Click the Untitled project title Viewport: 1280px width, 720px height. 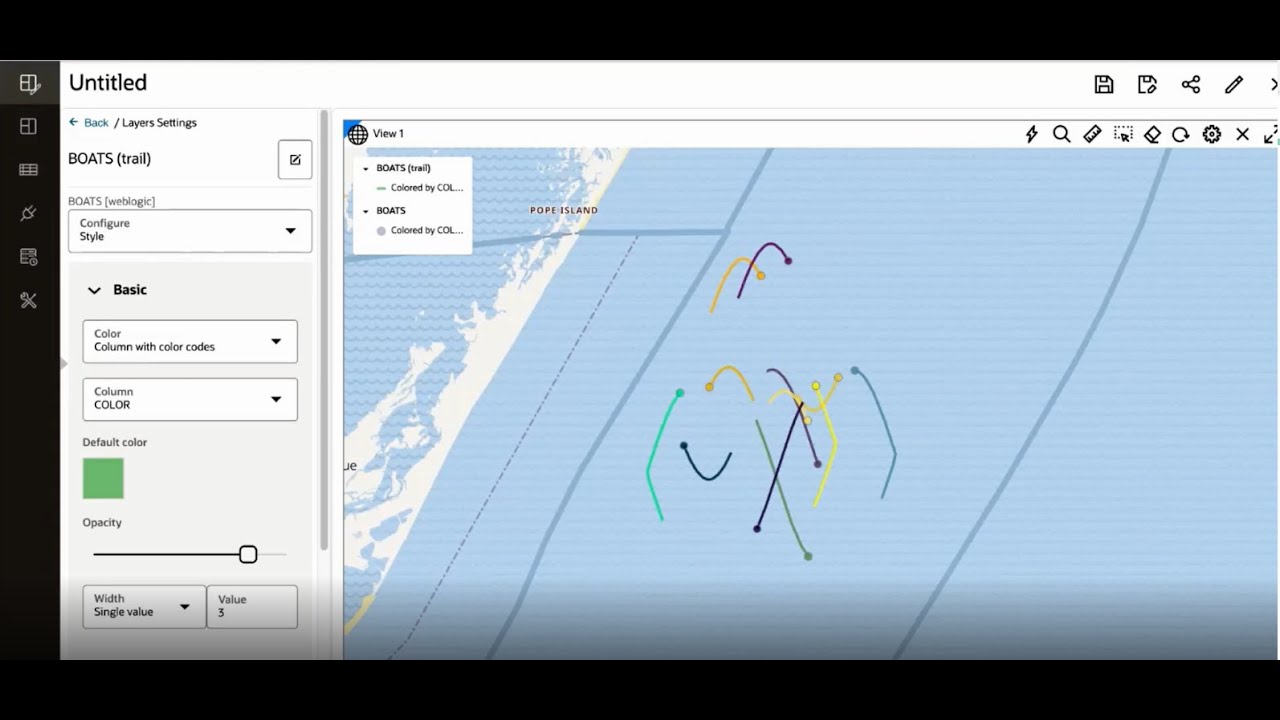pos(108,83)
